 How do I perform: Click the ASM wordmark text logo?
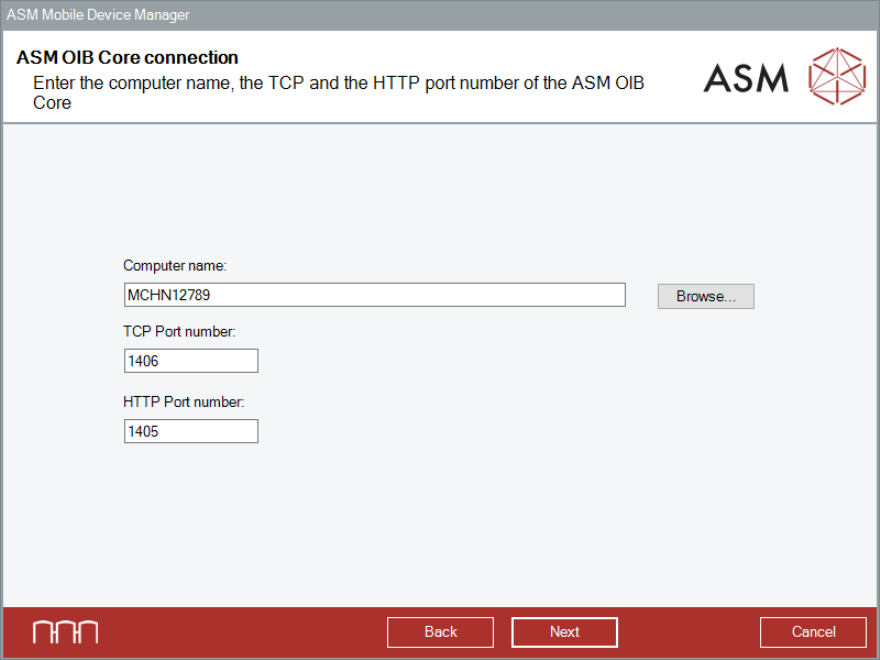click(x=746, y=77)
